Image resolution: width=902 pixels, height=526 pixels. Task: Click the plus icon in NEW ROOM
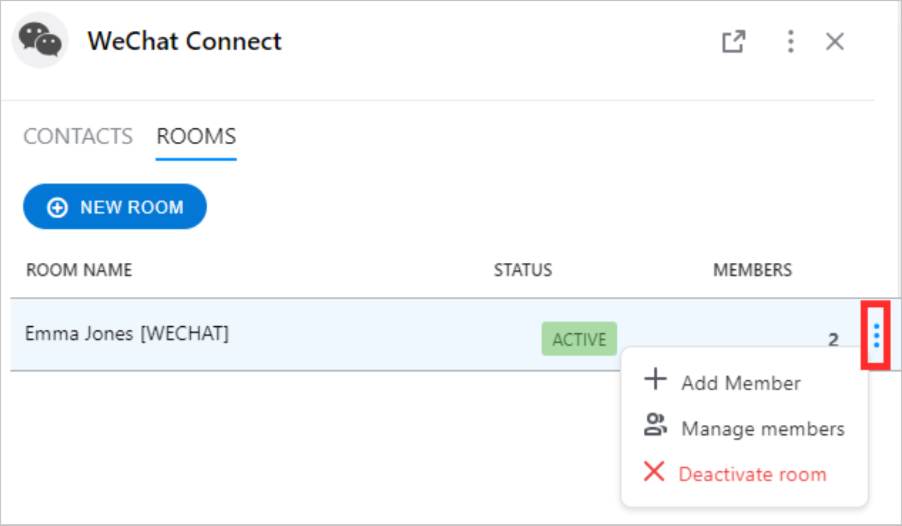(x=57, y=207)
